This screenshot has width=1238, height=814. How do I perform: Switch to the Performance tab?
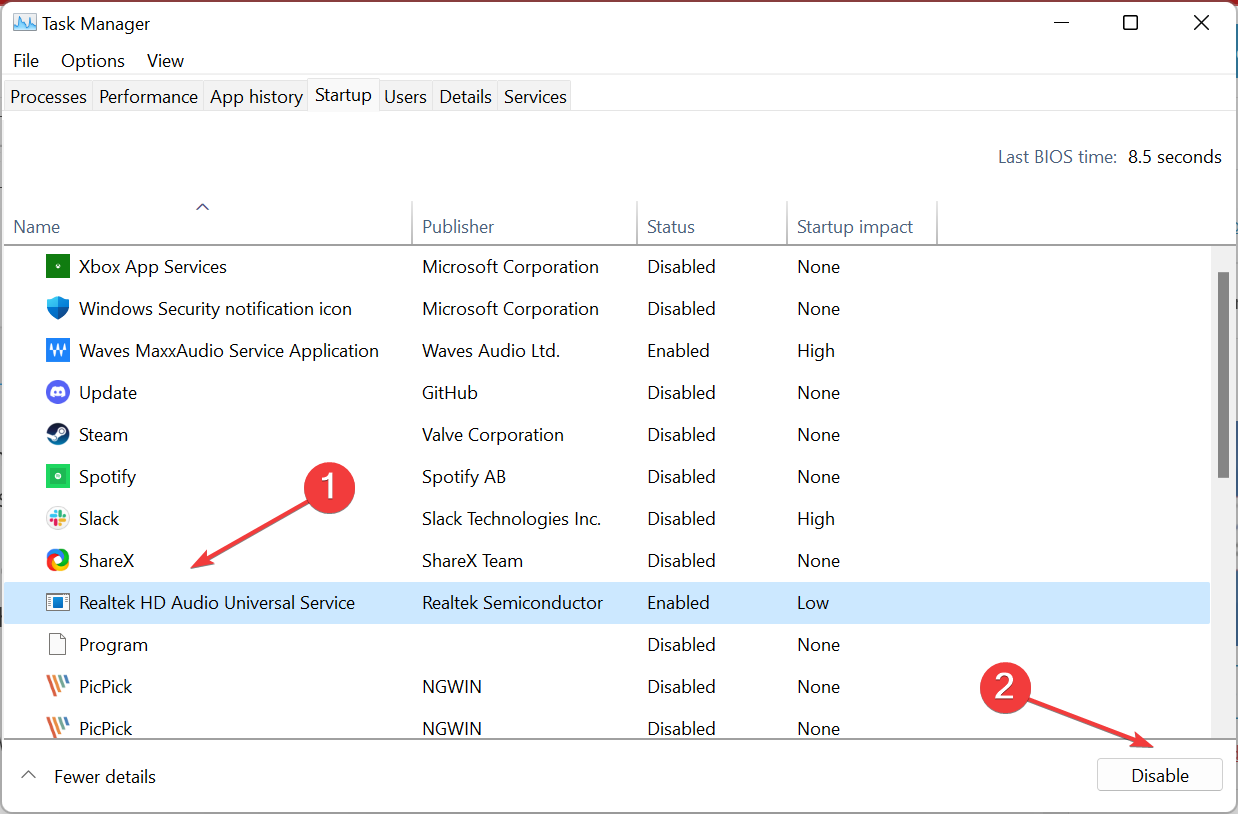149,97
